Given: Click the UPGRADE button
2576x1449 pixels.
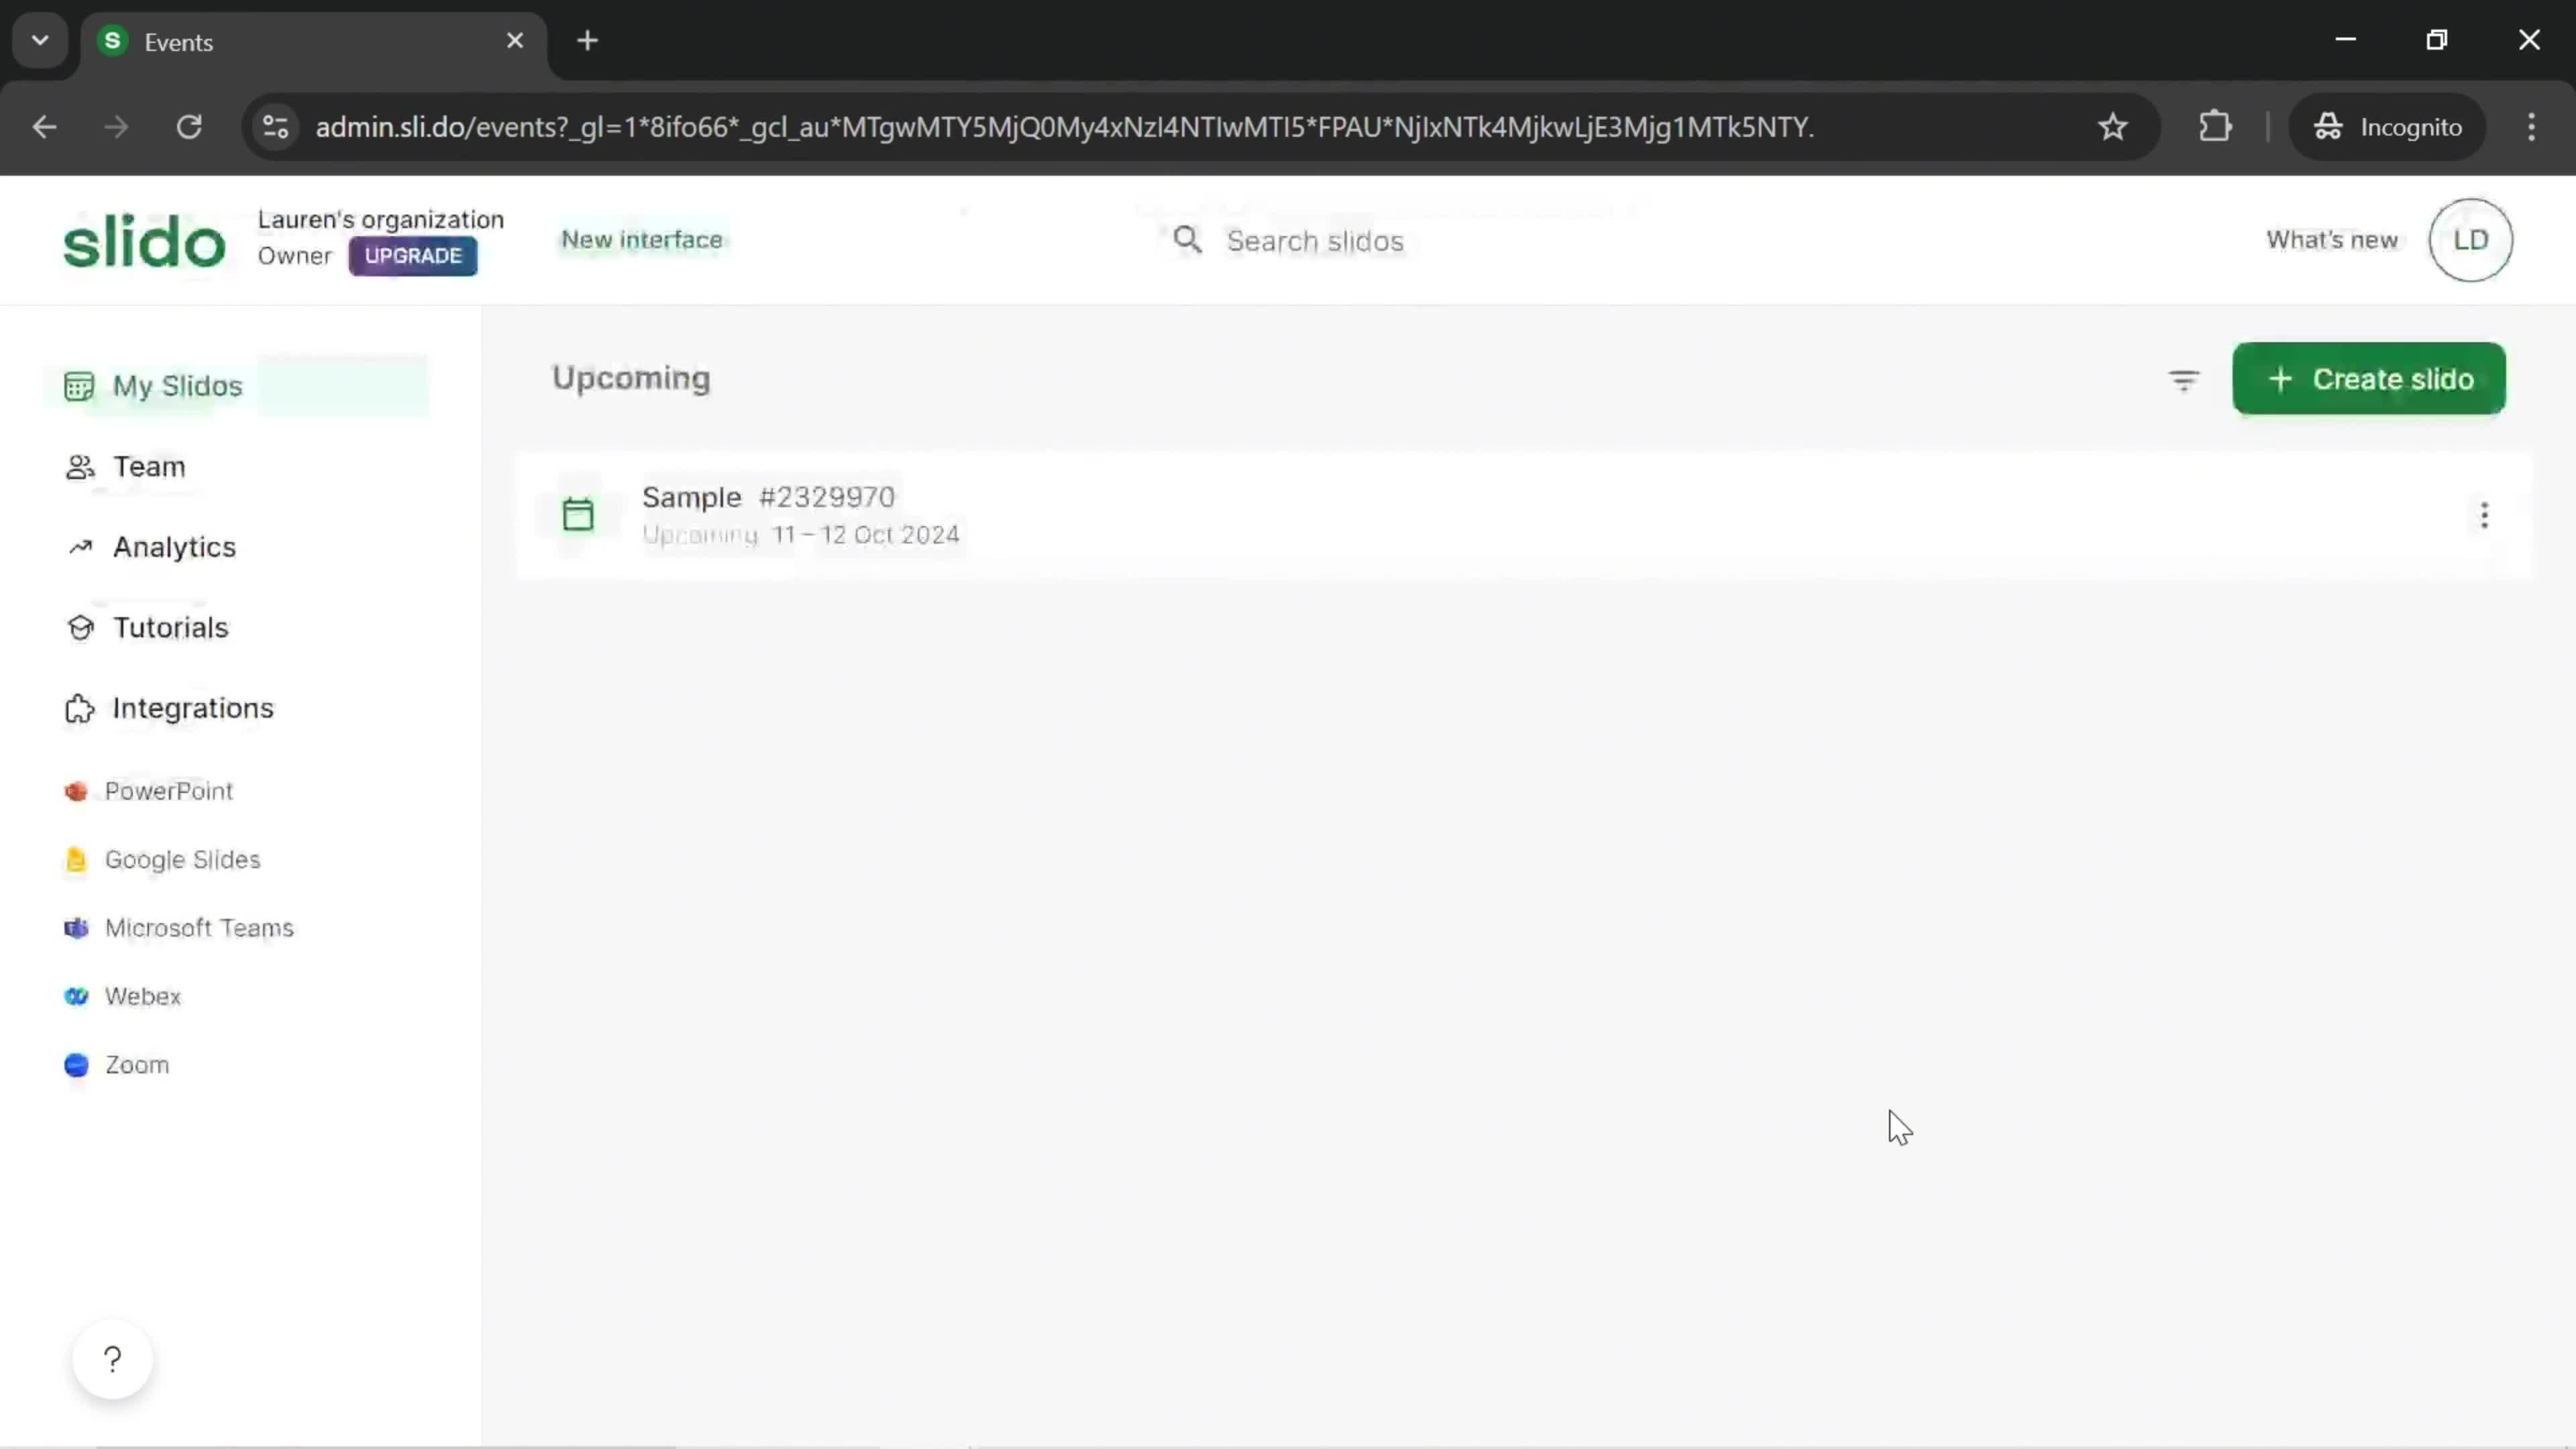Looking at the screenshot, I should tap(414, 256).
